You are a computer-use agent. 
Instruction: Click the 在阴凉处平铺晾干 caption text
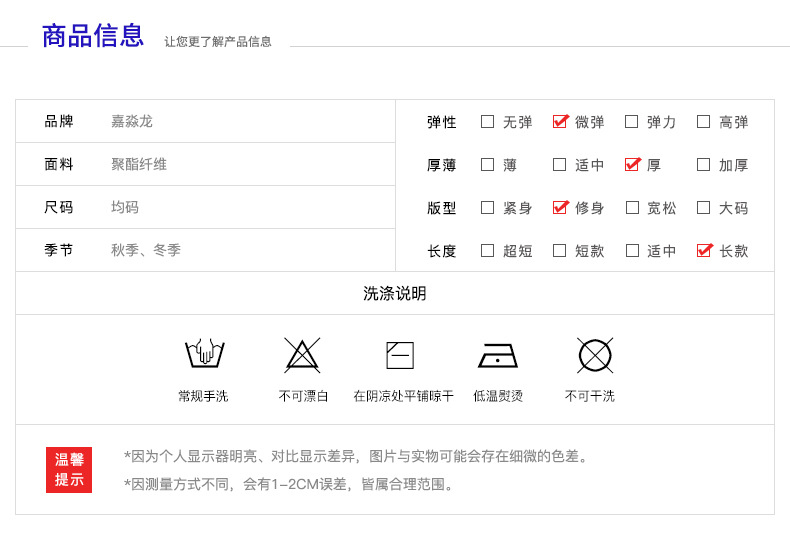pyautogui.click(x=404, y=396)
